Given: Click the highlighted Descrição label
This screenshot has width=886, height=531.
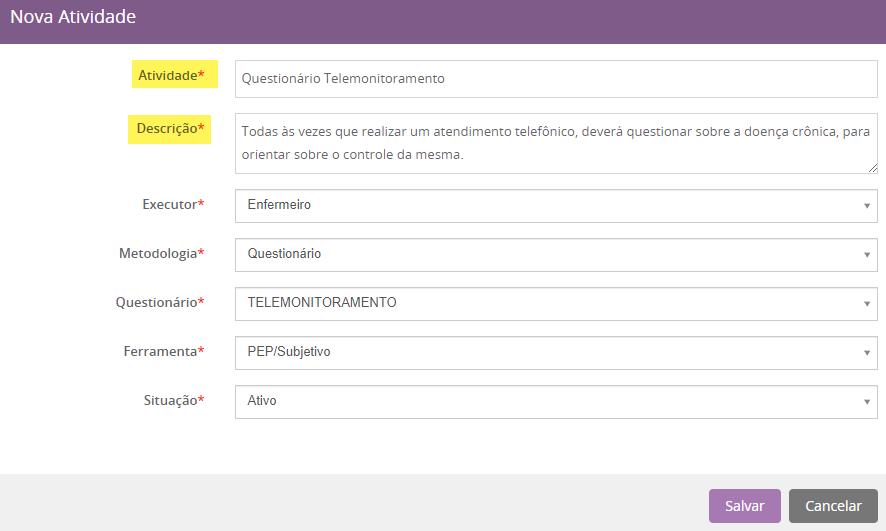Looking at the screenshot, I should pyautogui.click(x=170, y=129).
